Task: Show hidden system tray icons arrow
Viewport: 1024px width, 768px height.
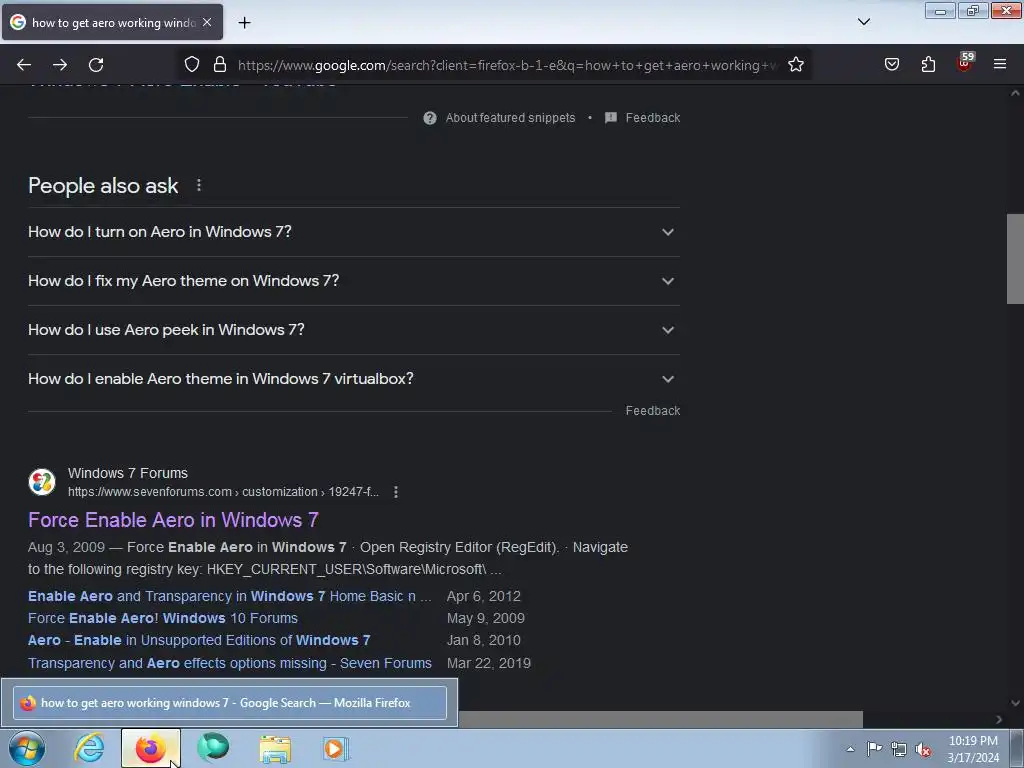Action: 850,749
